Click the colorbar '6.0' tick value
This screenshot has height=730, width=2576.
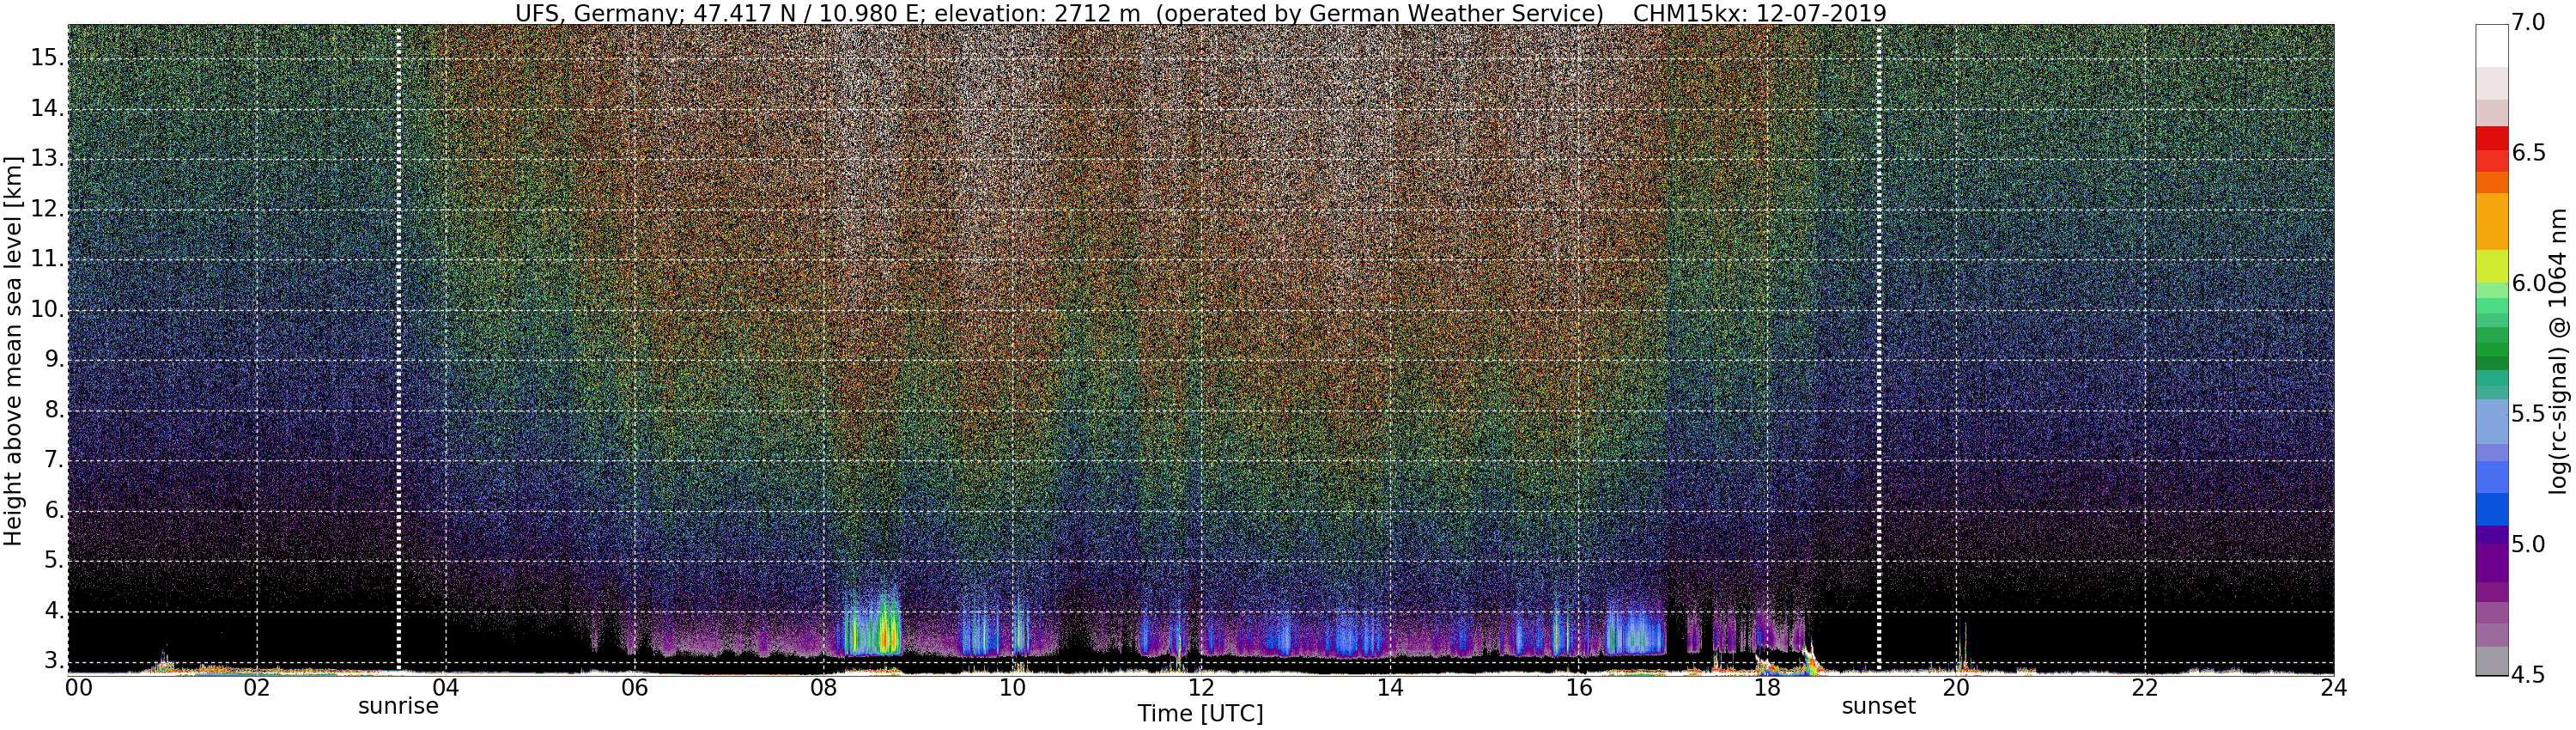(x=2528, y=284)
